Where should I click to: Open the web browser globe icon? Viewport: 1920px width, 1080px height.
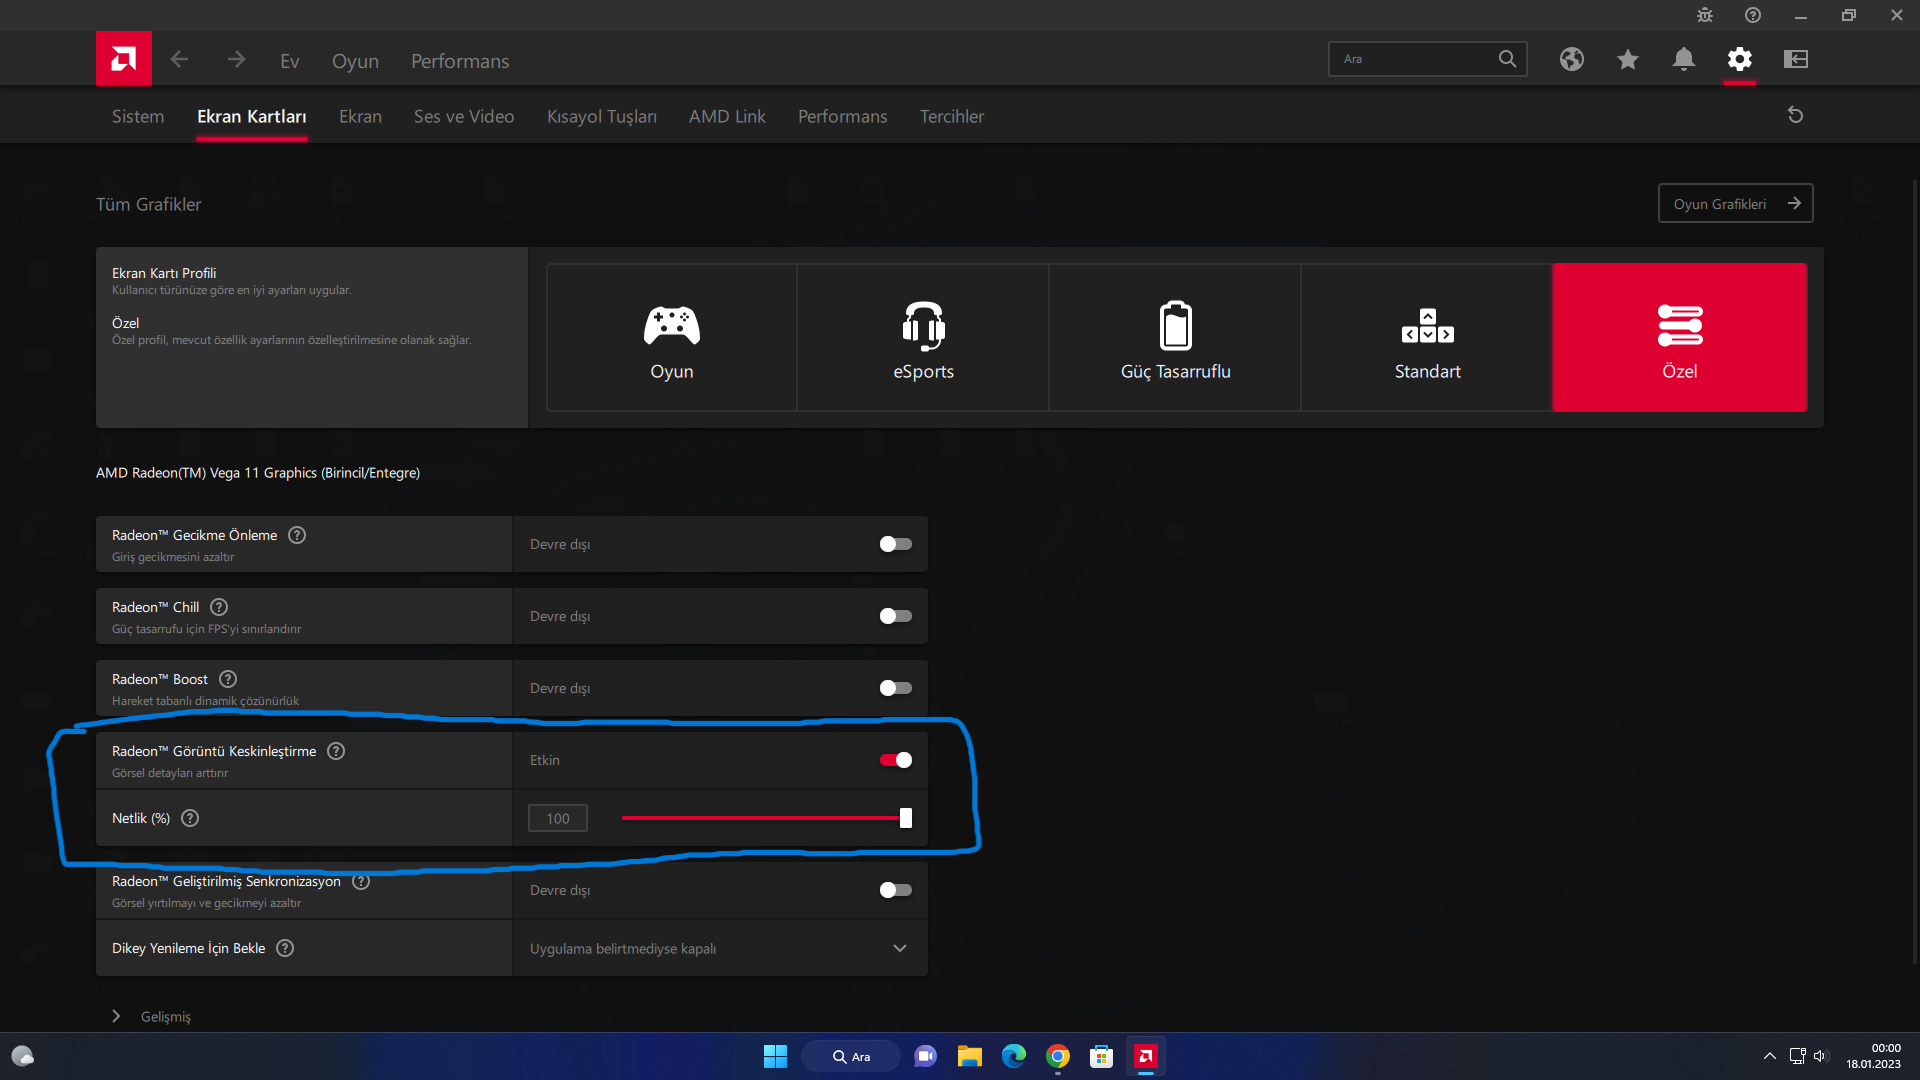tap(1572, 59)
